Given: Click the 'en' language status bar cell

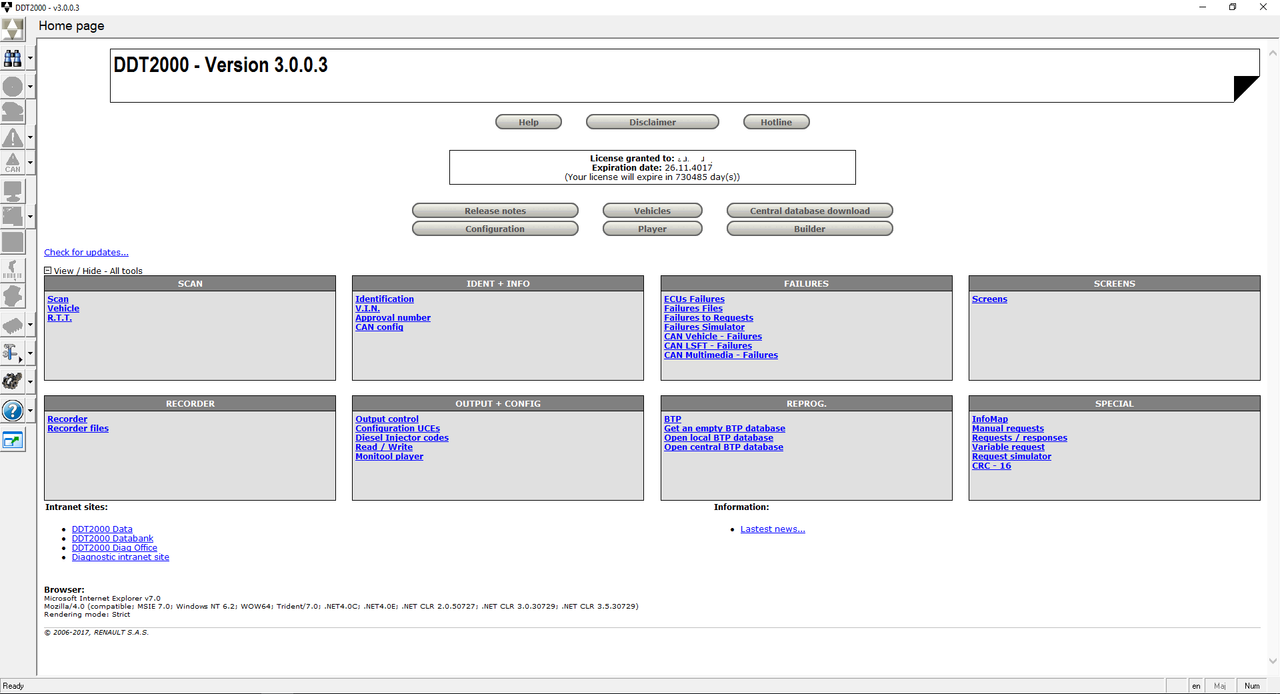Looking at the screenshot, I should [1196, 686].
